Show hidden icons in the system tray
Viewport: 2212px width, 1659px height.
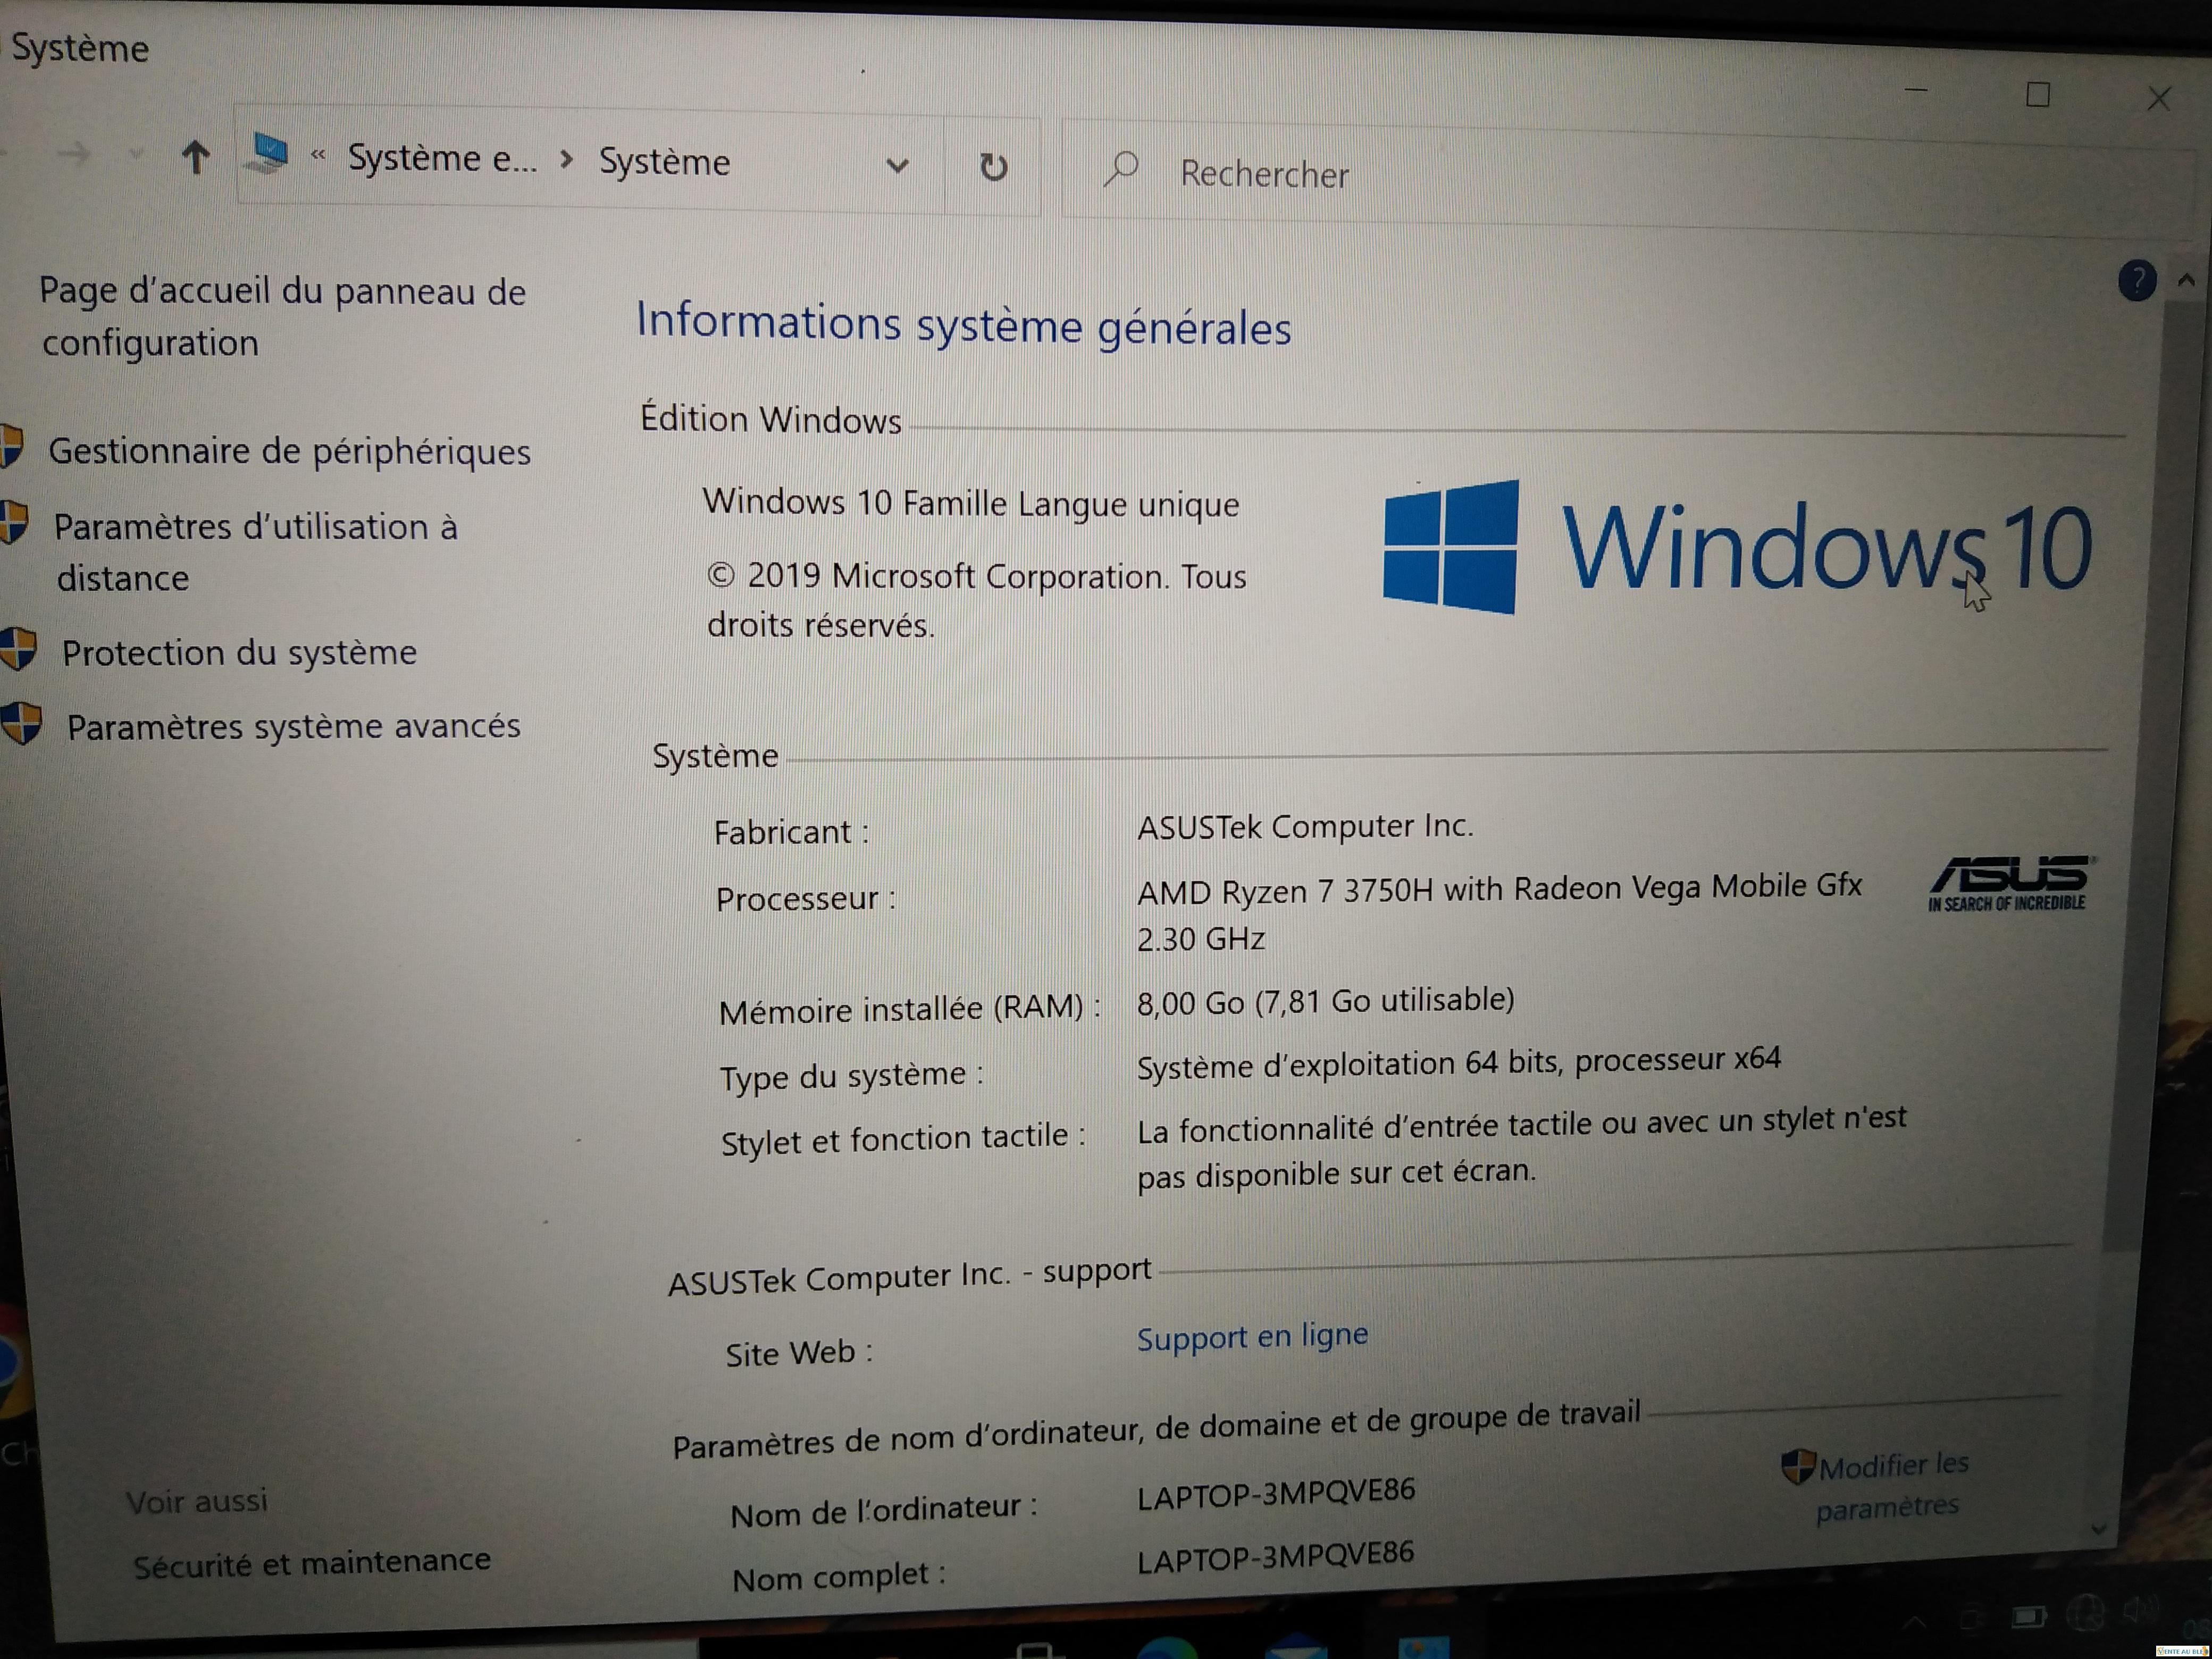pos(1914,1622)
